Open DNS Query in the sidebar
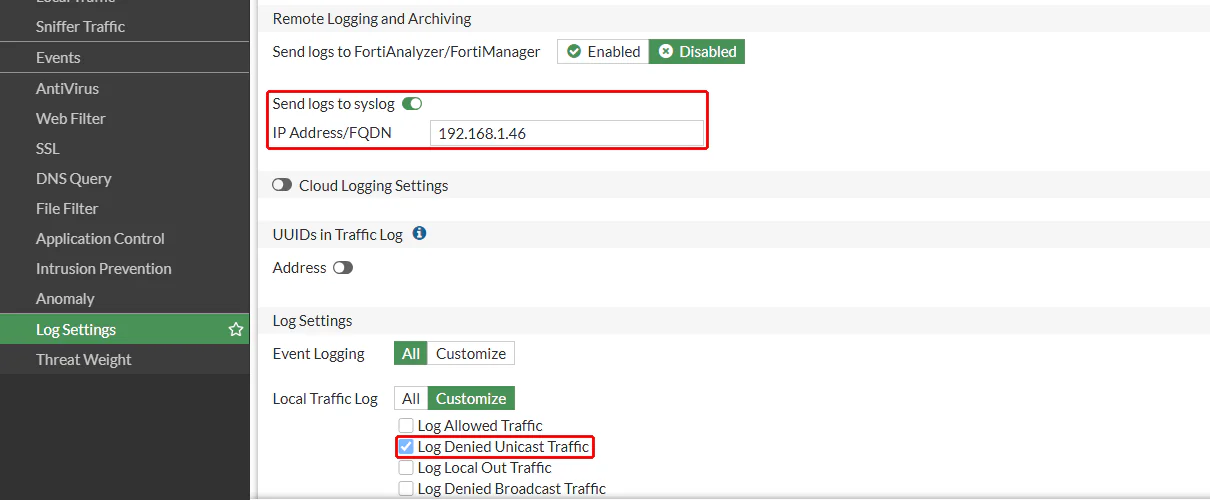 point(124,178)
